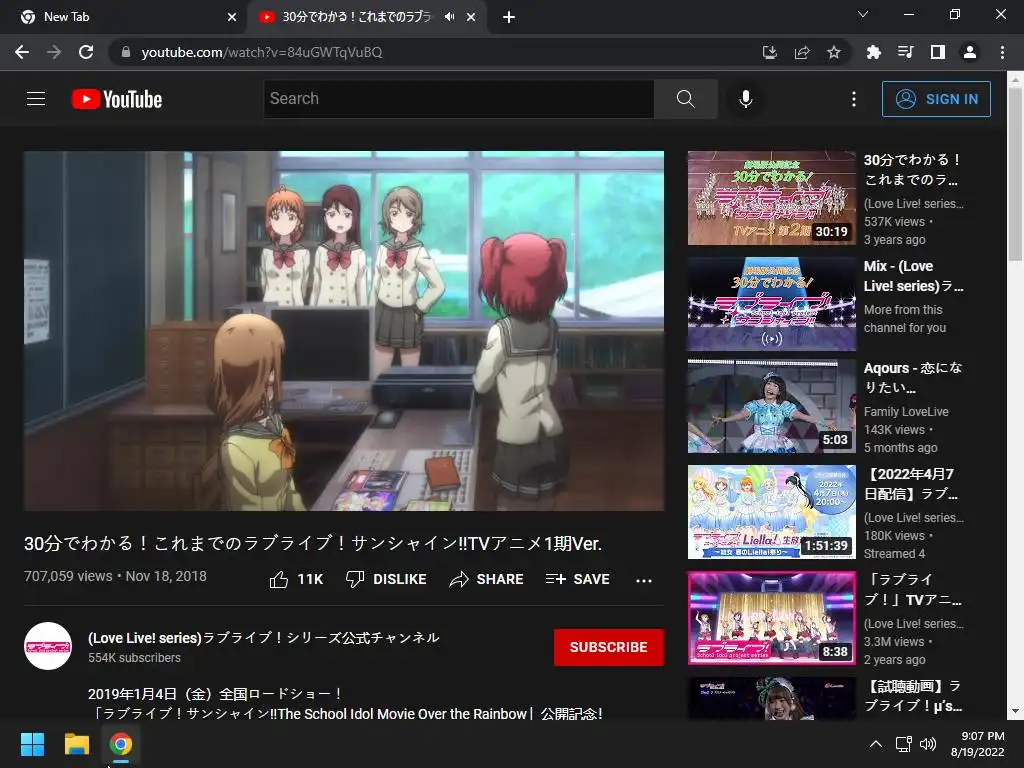1024x768 pixels.
Task: Open Windows Start menu
Action: [x=32, y=744]
